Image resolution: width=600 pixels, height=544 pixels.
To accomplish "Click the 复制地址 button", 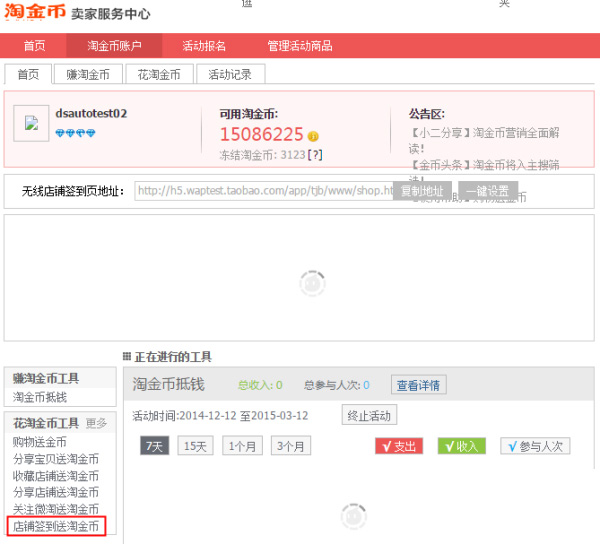I will pos(422,191).
